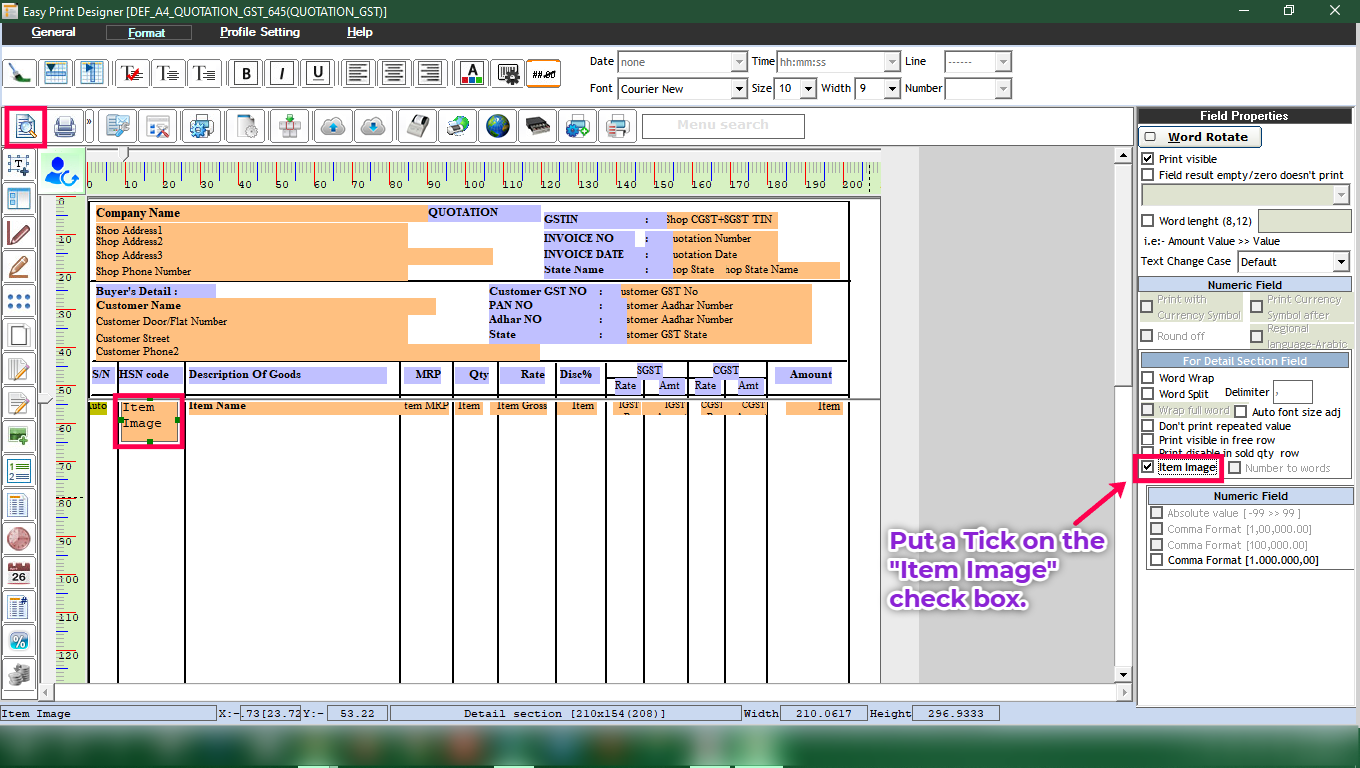The width and height of the screenshot is (1360, 768).
Task: Center-align the field text
Action: point(394,73)
